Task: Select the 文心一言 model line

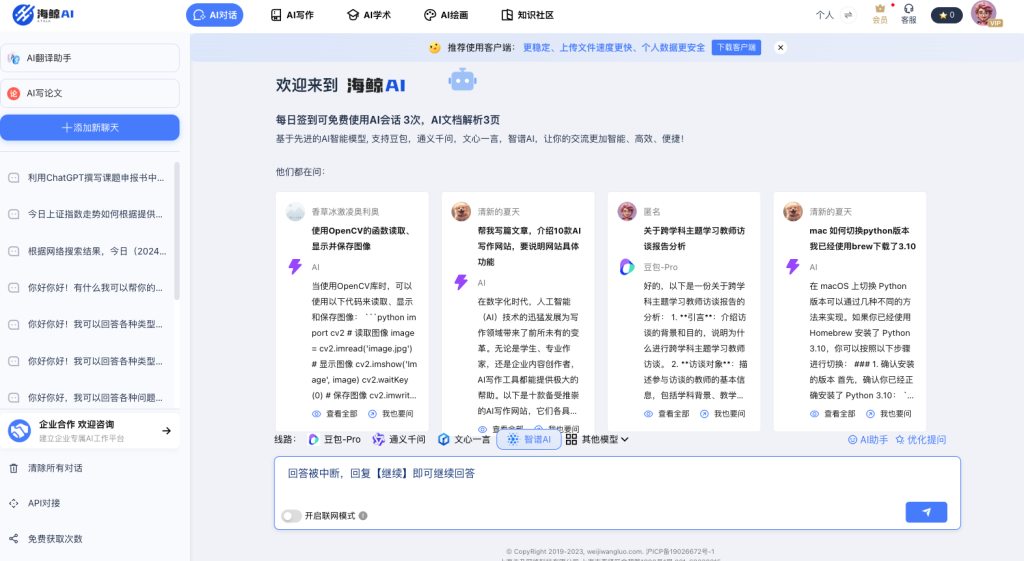Action: tap(464, 440)
